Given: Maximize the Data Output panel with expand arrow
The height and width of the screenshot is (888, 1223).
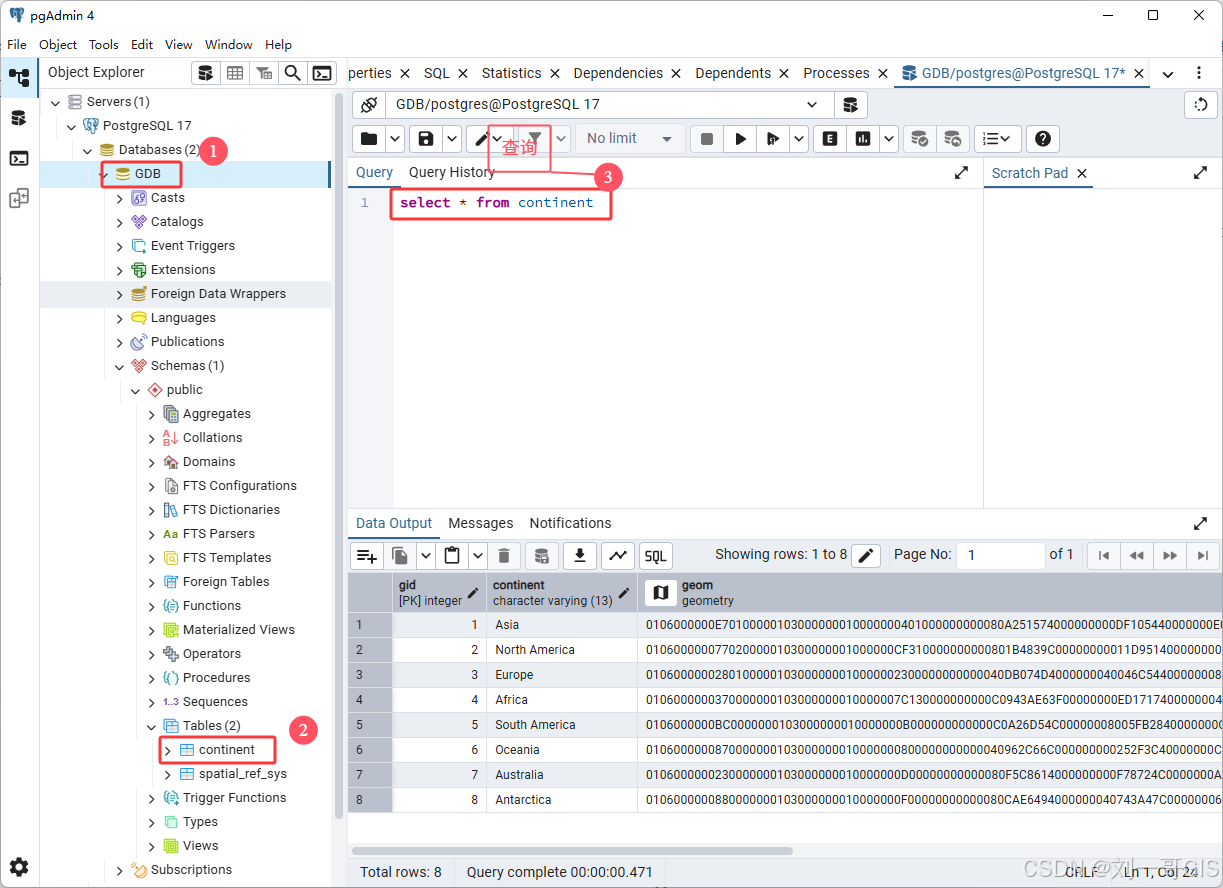Looking at the screenshot, I should 1201,523.
